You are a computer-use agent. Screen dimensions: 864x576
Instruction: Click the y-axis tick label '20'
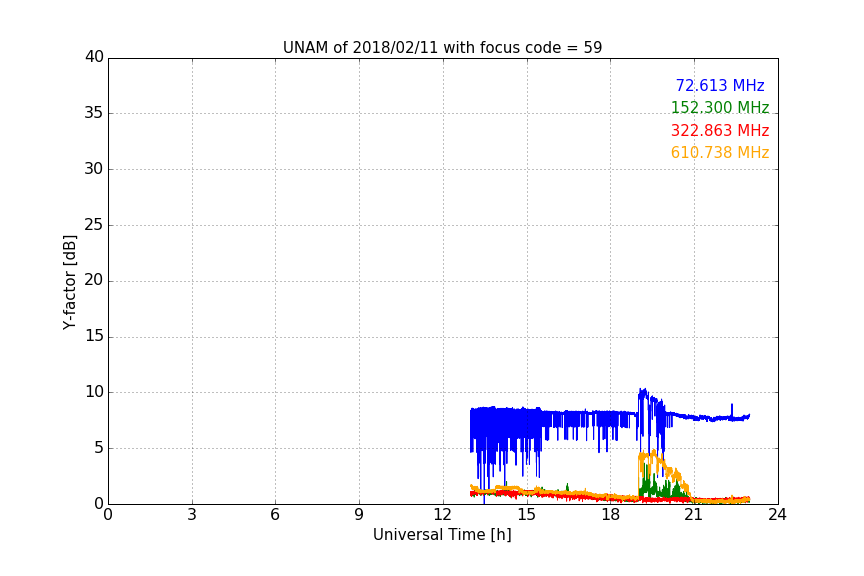click(x=94, y=280)
